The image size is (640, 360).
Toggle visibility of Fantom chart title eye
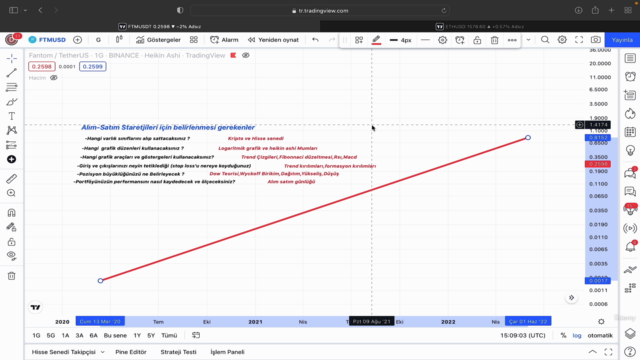pyautogui.click(x=246, y=56)
